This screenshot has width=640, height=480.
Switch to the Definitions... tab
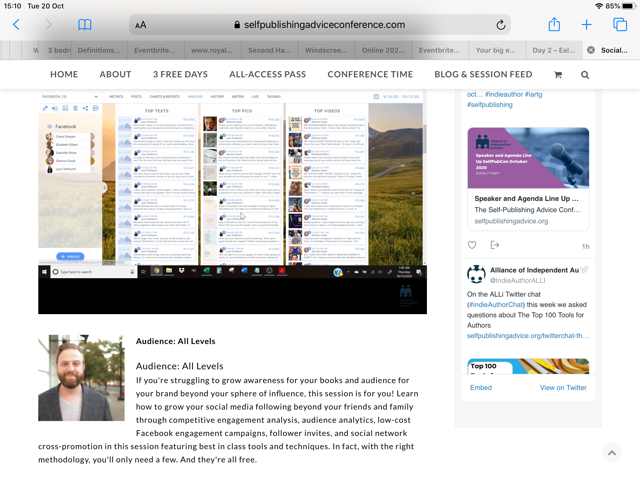coord(99,50)
